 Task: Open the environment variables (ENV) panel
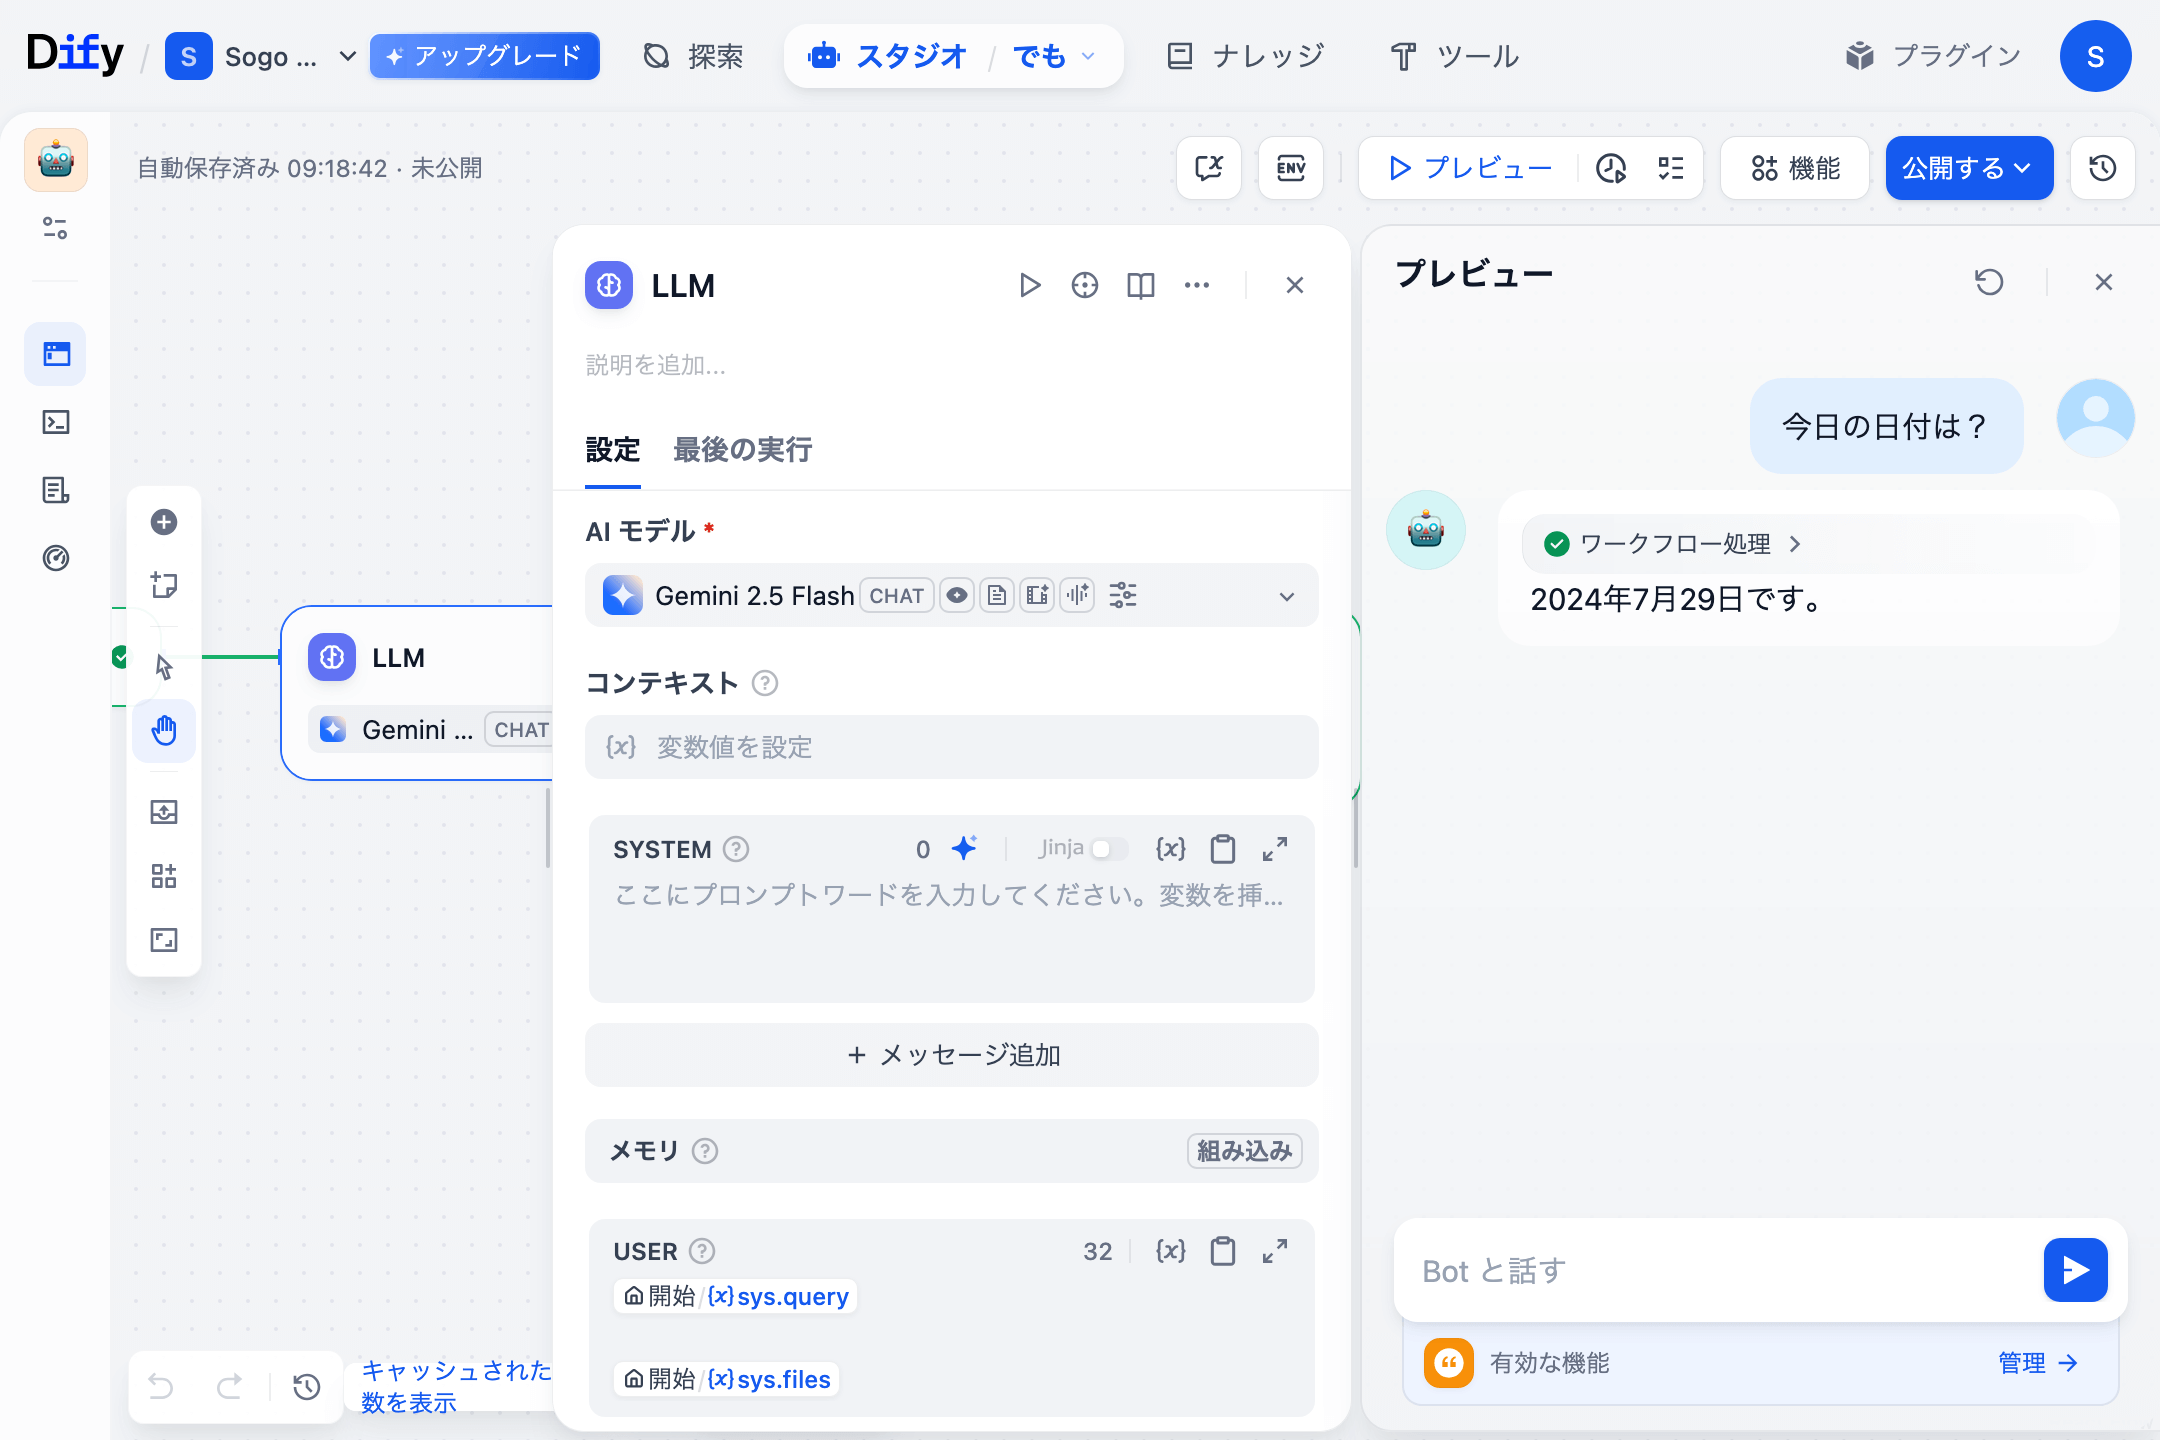click(x=1291, y=168)
